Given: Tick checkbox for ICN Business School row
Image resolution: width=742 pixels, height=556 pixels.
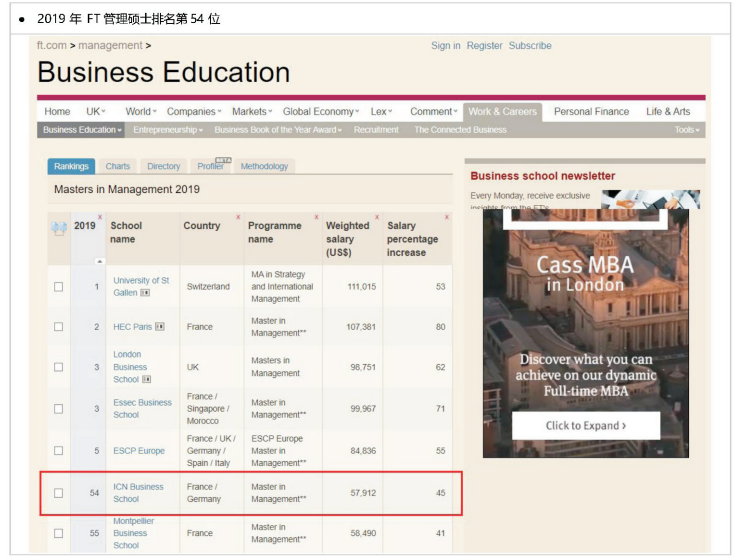Looking at the screenshot, I should pos(59,493).
